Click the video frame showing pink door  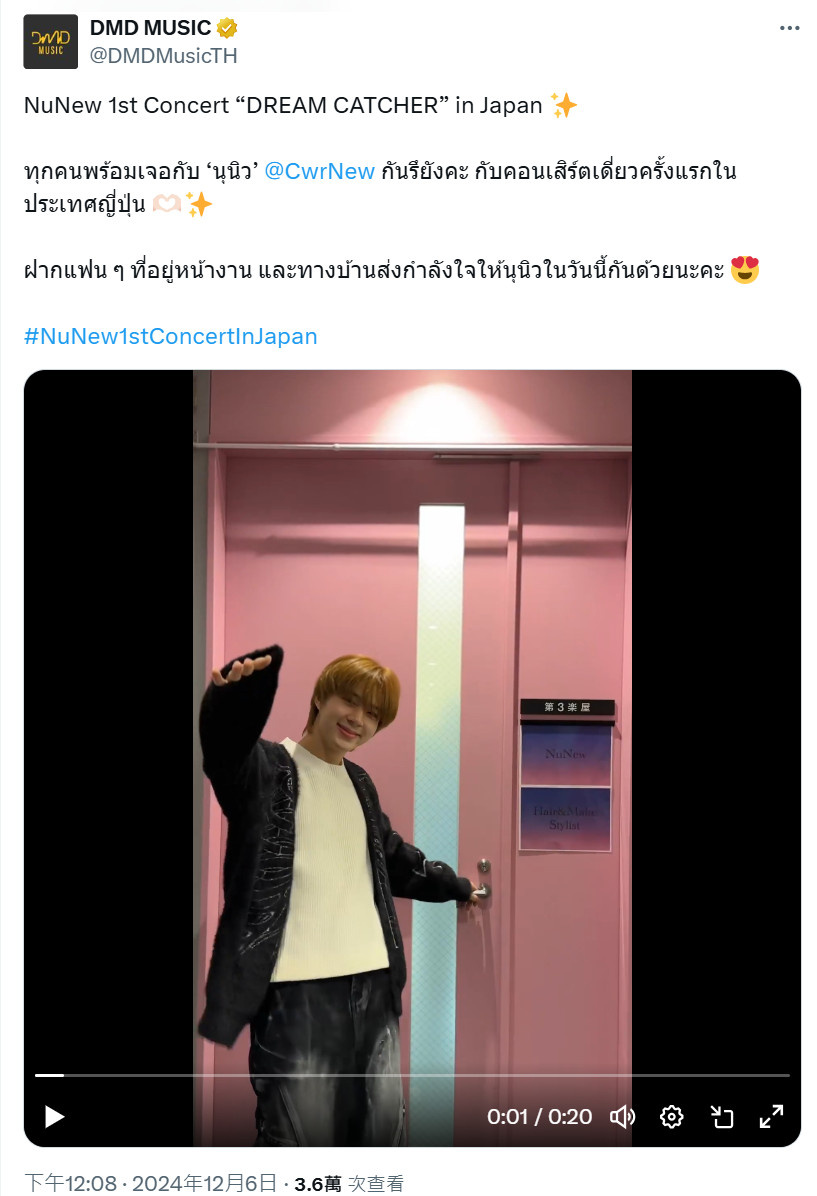coord(412,717)
